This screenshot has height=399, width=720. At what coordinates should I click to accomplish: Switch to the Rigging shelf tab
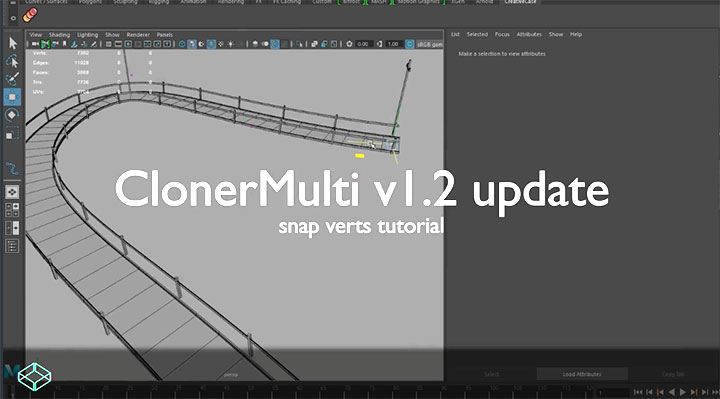tap(159, 2)
